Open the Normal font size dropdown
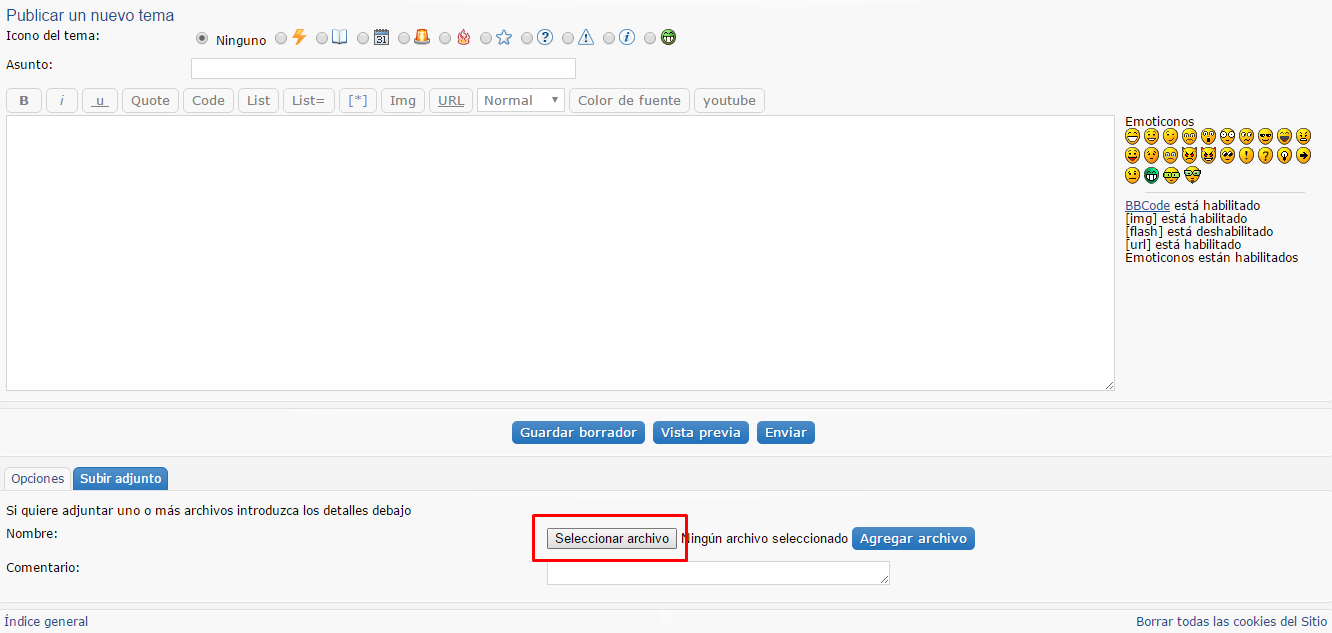Image resolution: width=1332 pixels, height=633 pixels. tap(521, 100)
